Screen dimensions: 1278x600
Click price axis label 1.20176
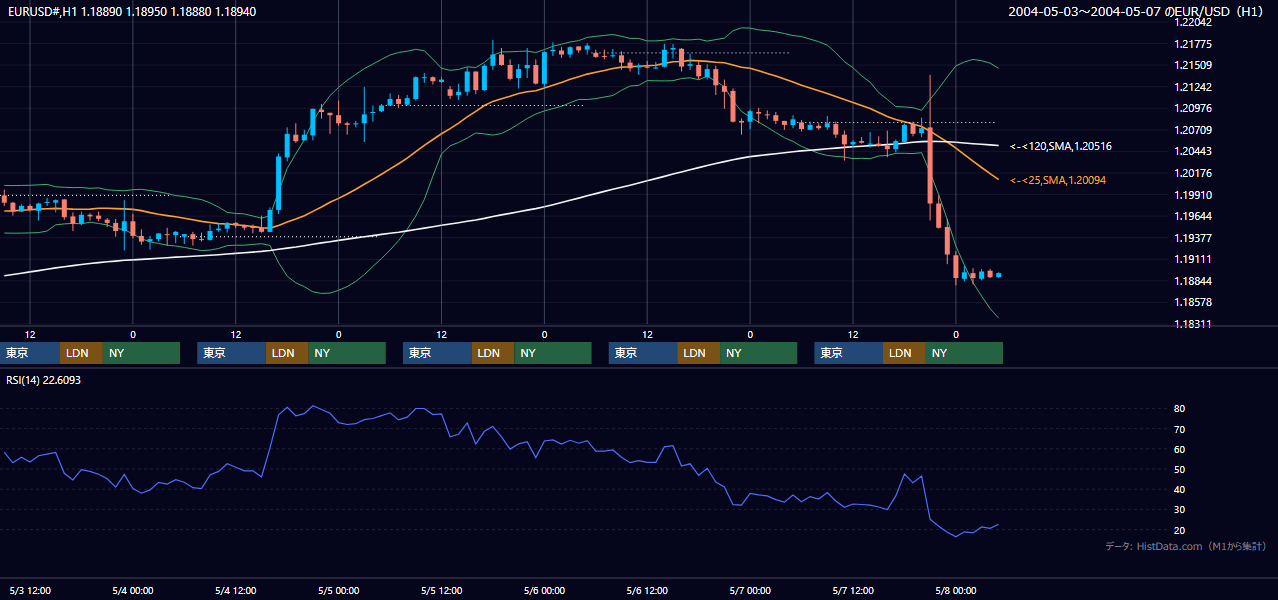(1193, 173)
